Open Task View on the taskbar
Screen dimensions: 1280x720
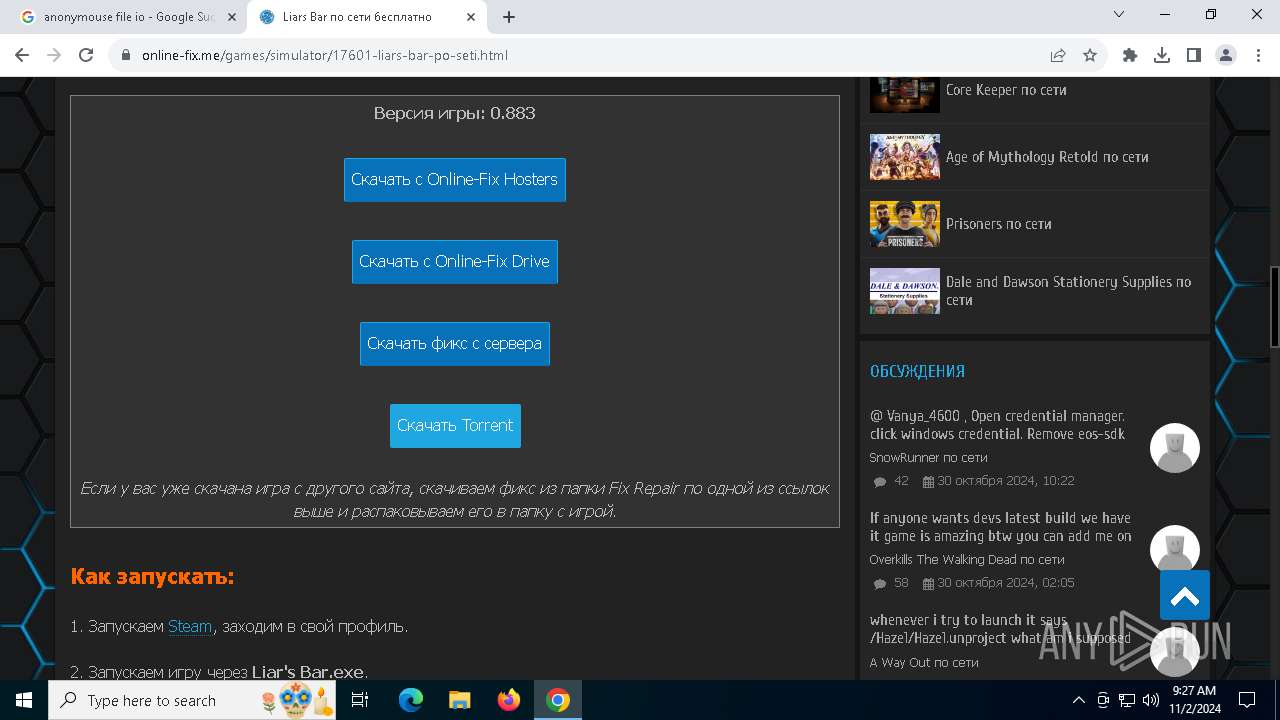coord(361,700)
